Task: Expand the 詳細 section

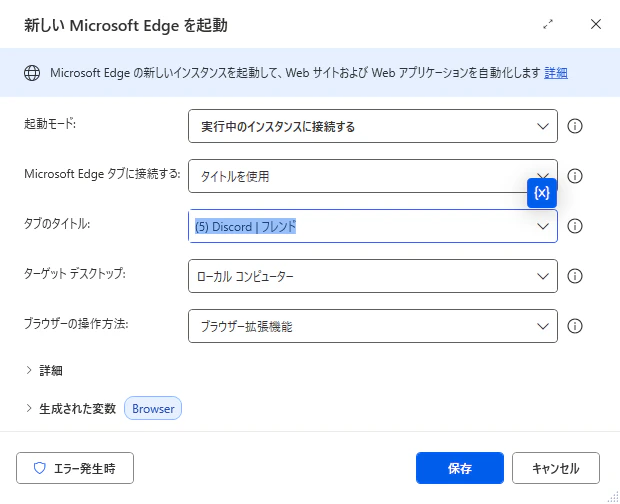Action: click(43, 370)
